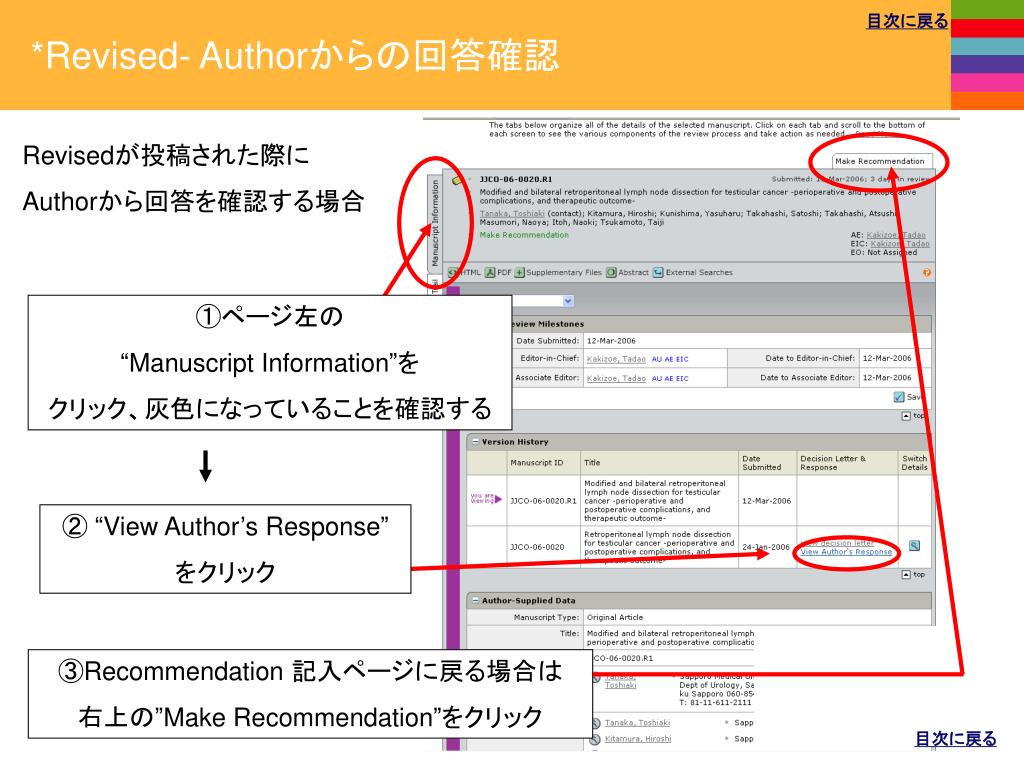The height and width of the screenshot is (768, 1024).
Task: Open Kitamura, Hiroshi author link
Action: click(637, 739)
